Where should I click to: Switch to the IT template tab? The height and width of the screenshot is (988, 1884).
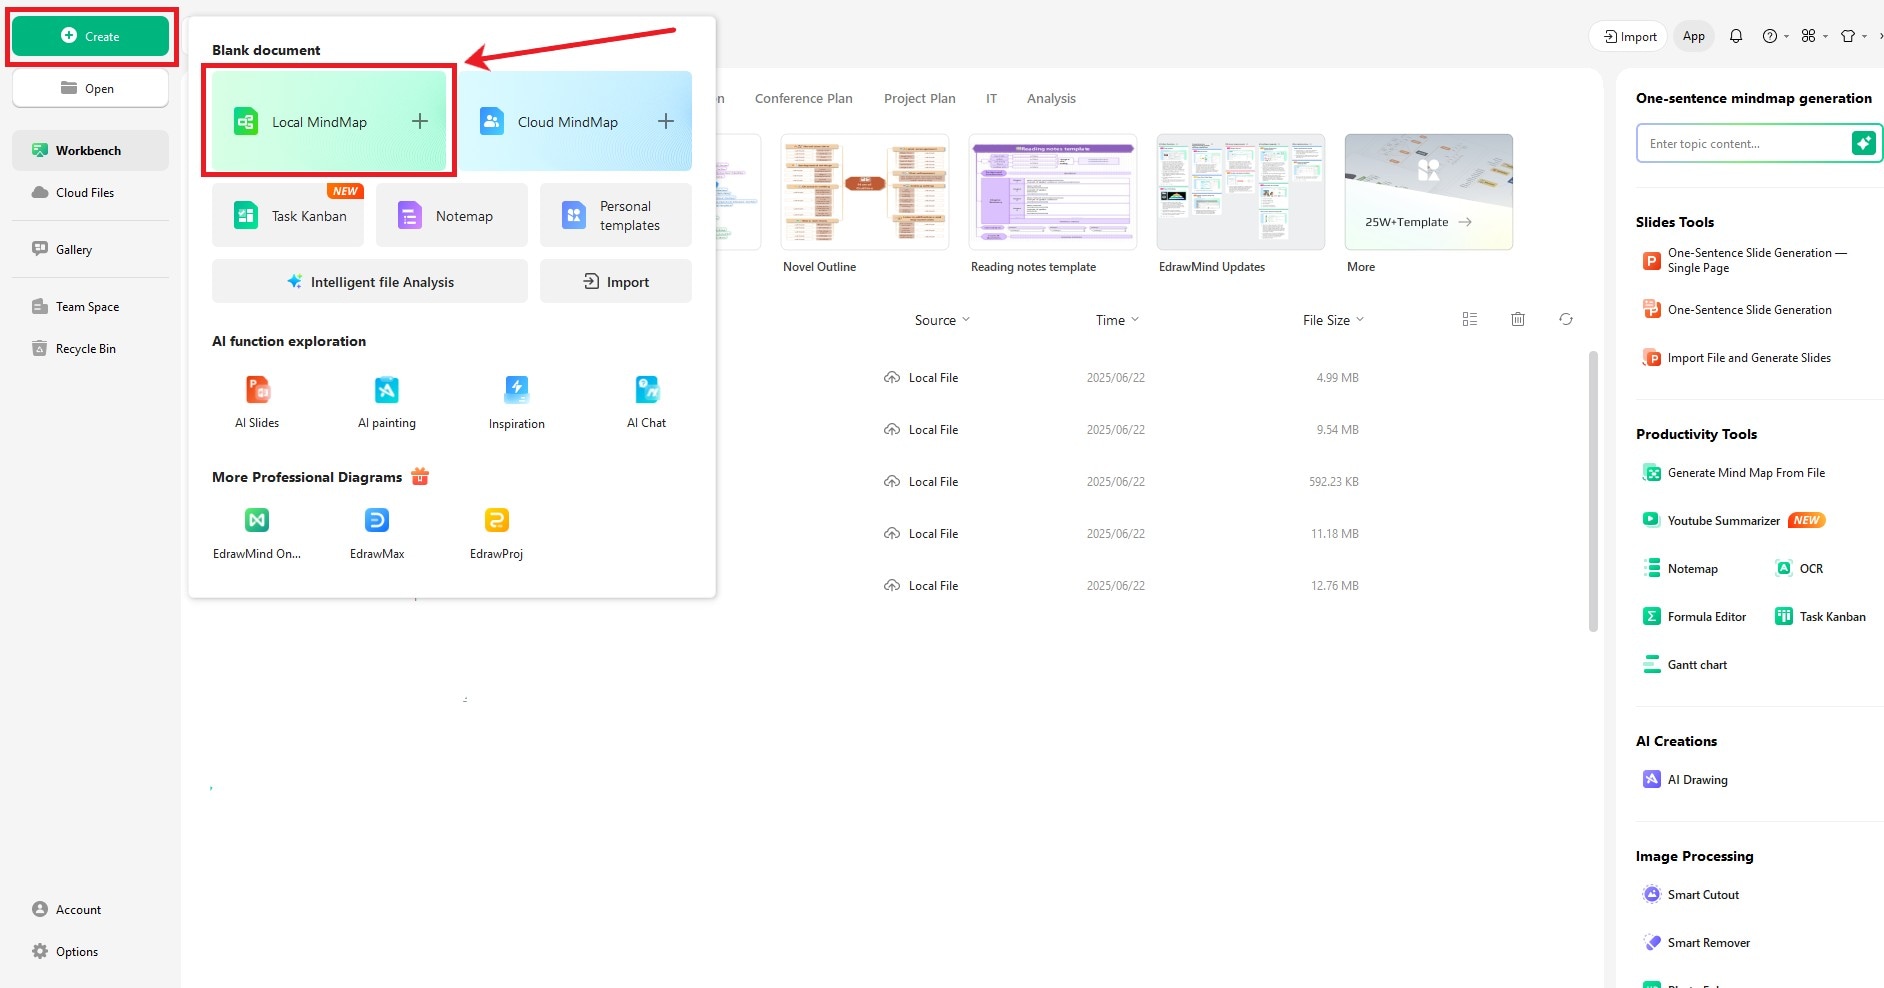991,98
